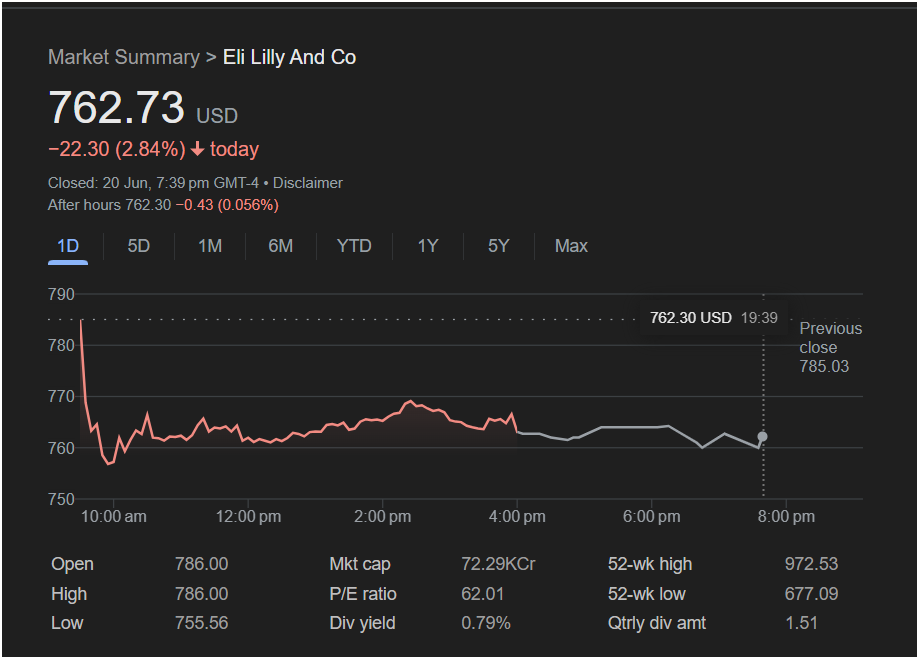Click the Previous close 785.03 label
This screenshot has height=659, width=919.
click(830, 347)
